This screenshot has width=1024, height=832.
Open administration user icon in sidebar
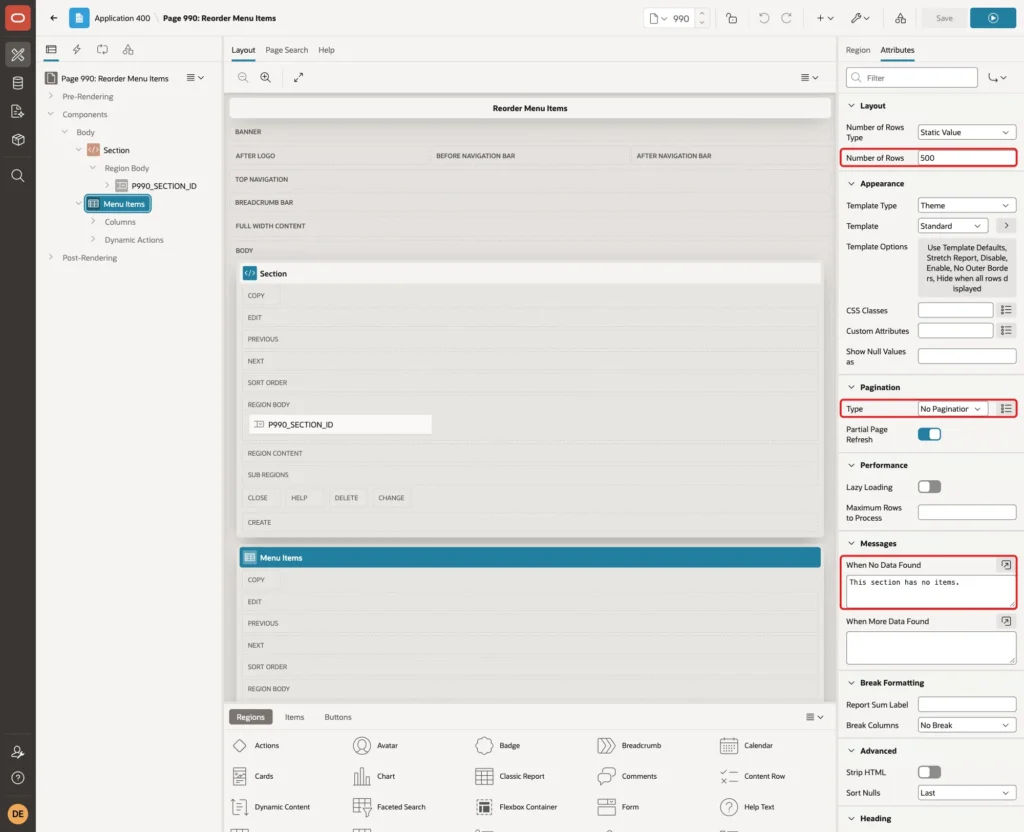(18, 752)
